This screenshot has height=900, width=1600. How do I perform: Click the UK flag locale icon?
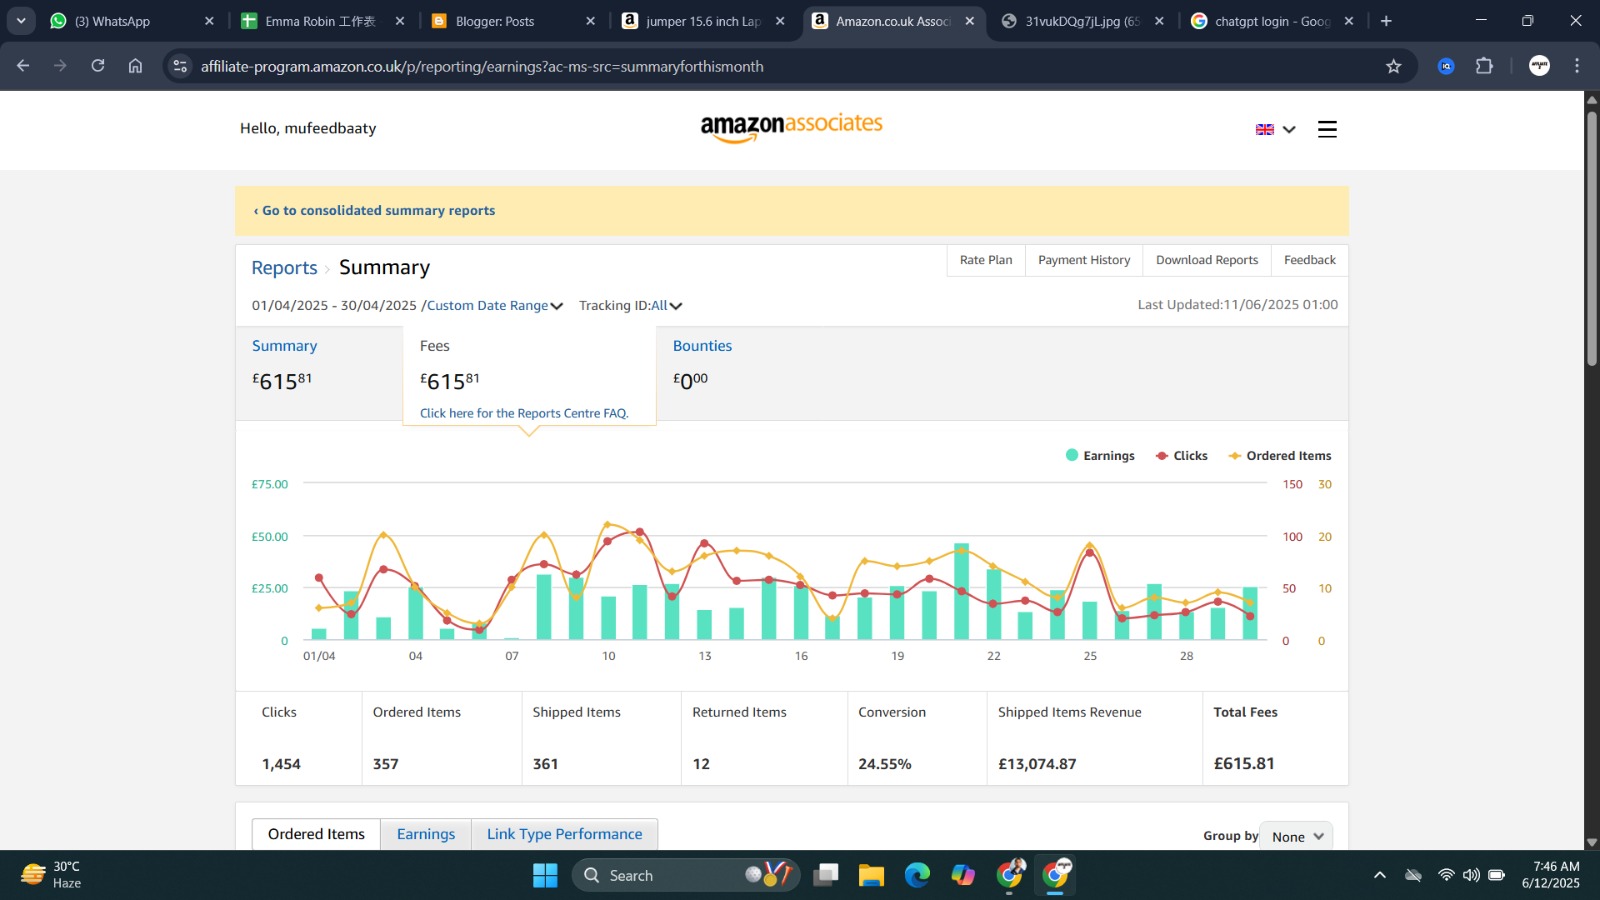(1265, 129)
